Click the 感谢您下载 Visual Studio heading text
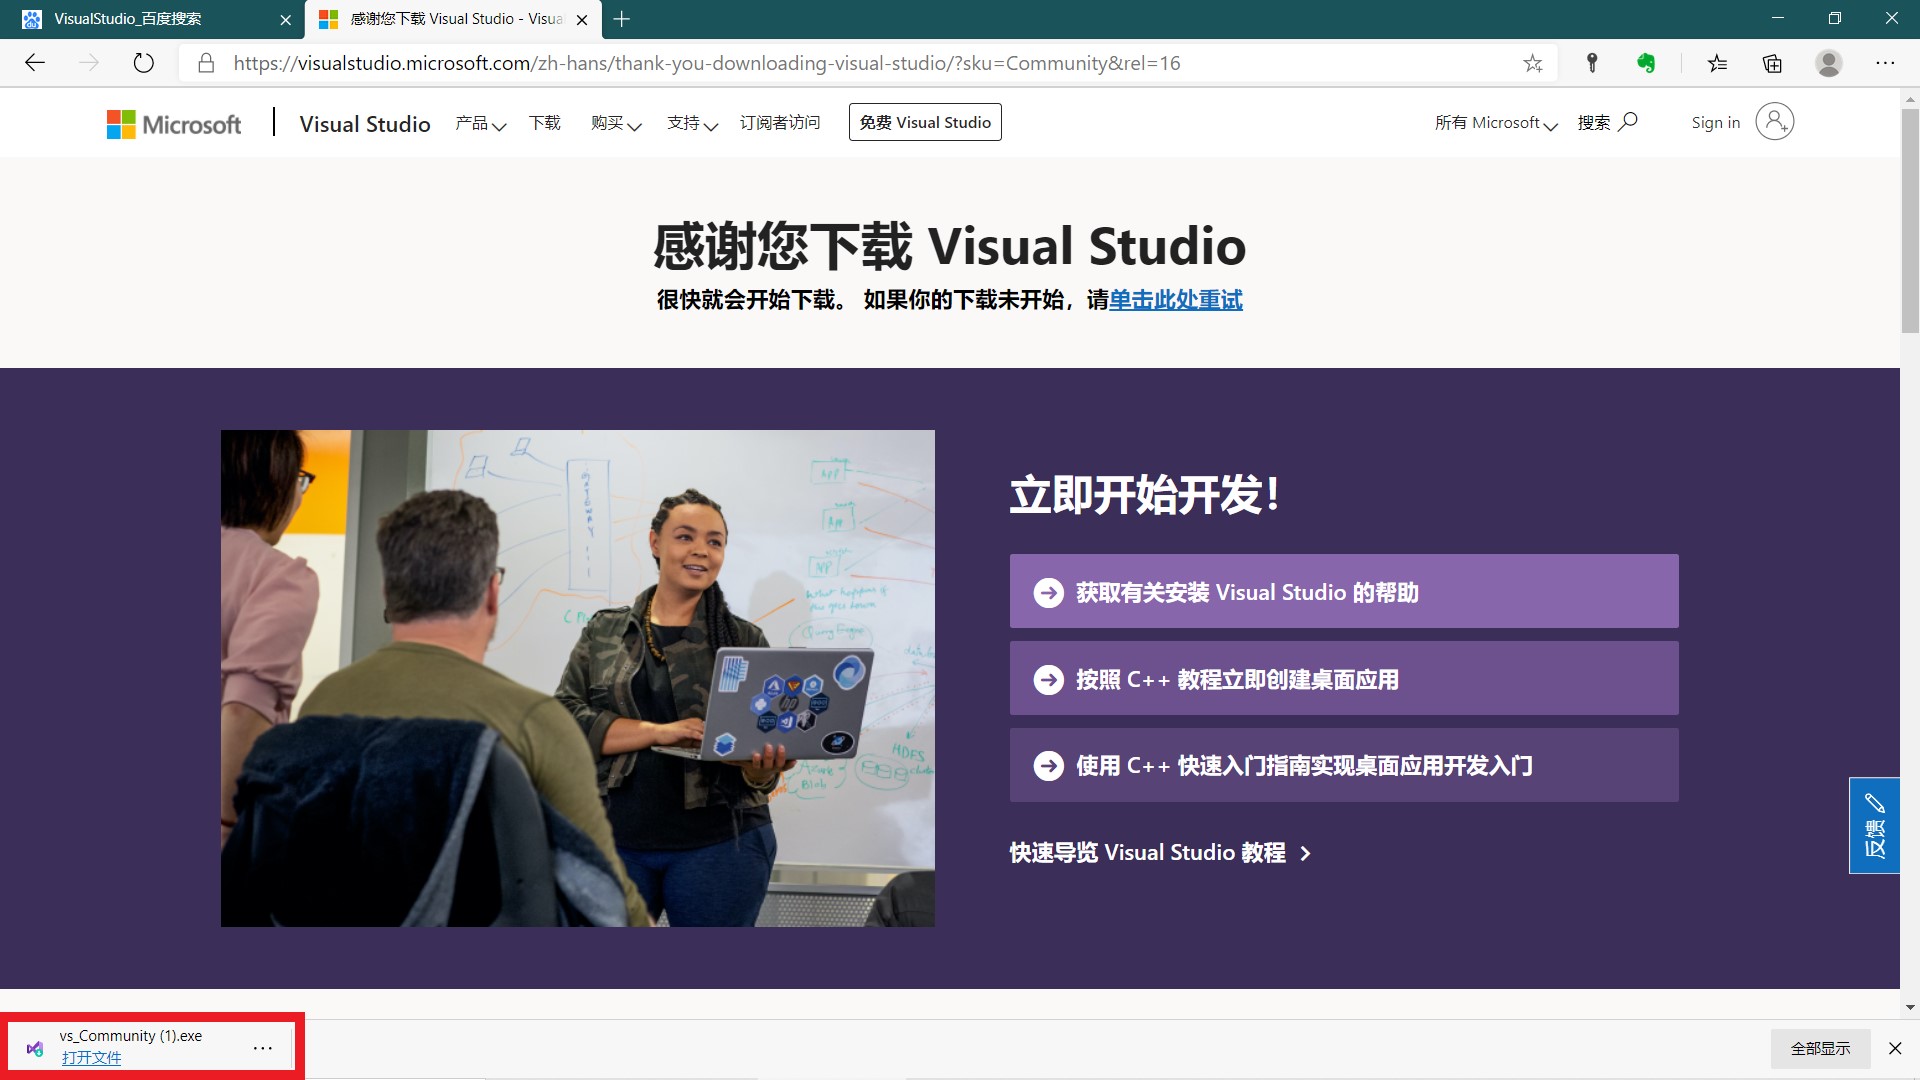This screenshot has width=1920, height=1080. tap(949, 246)
